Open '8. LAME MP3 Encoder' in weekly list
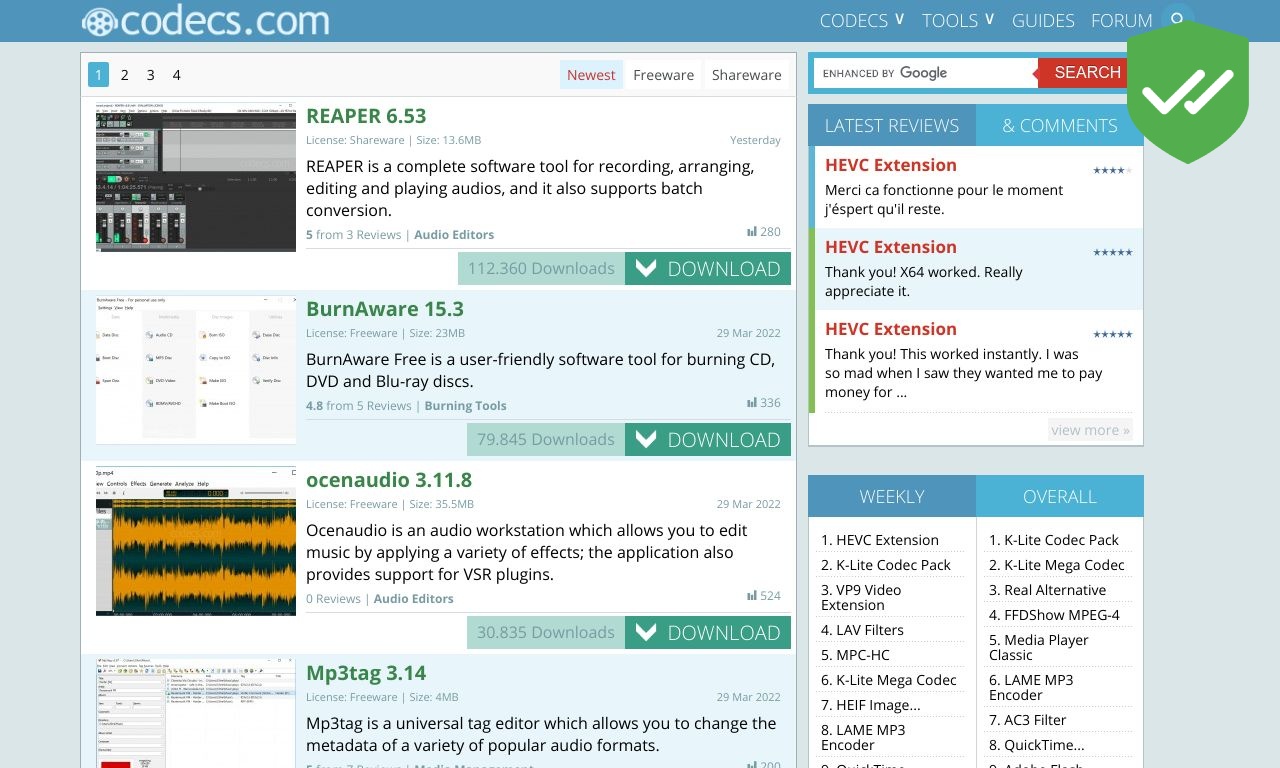1280x768 pixels. 863,738
